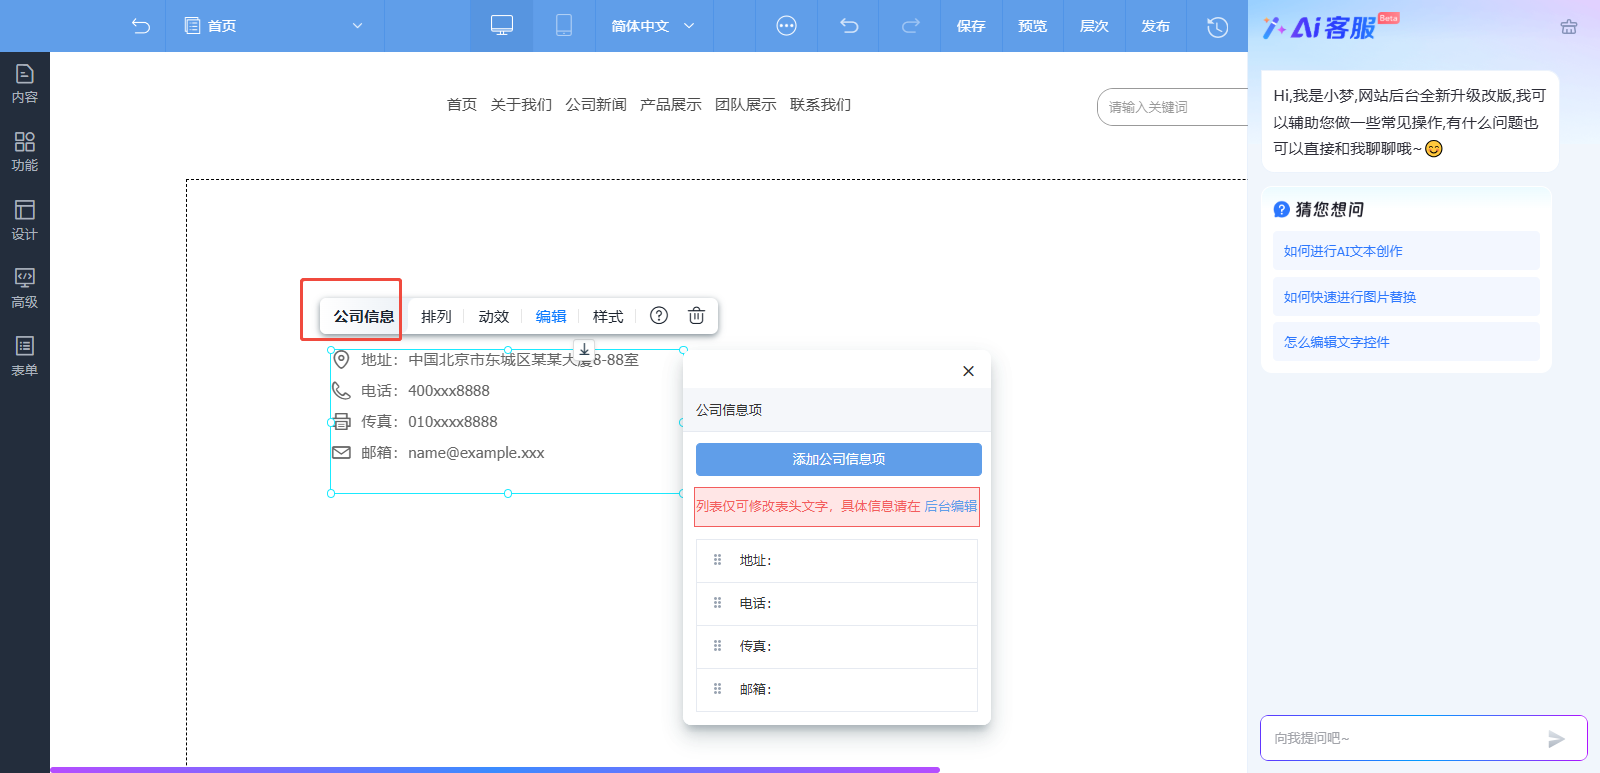Click the phone icon beside 电话
Screen dimensions: 1600x773
click(x=341, y=391)
